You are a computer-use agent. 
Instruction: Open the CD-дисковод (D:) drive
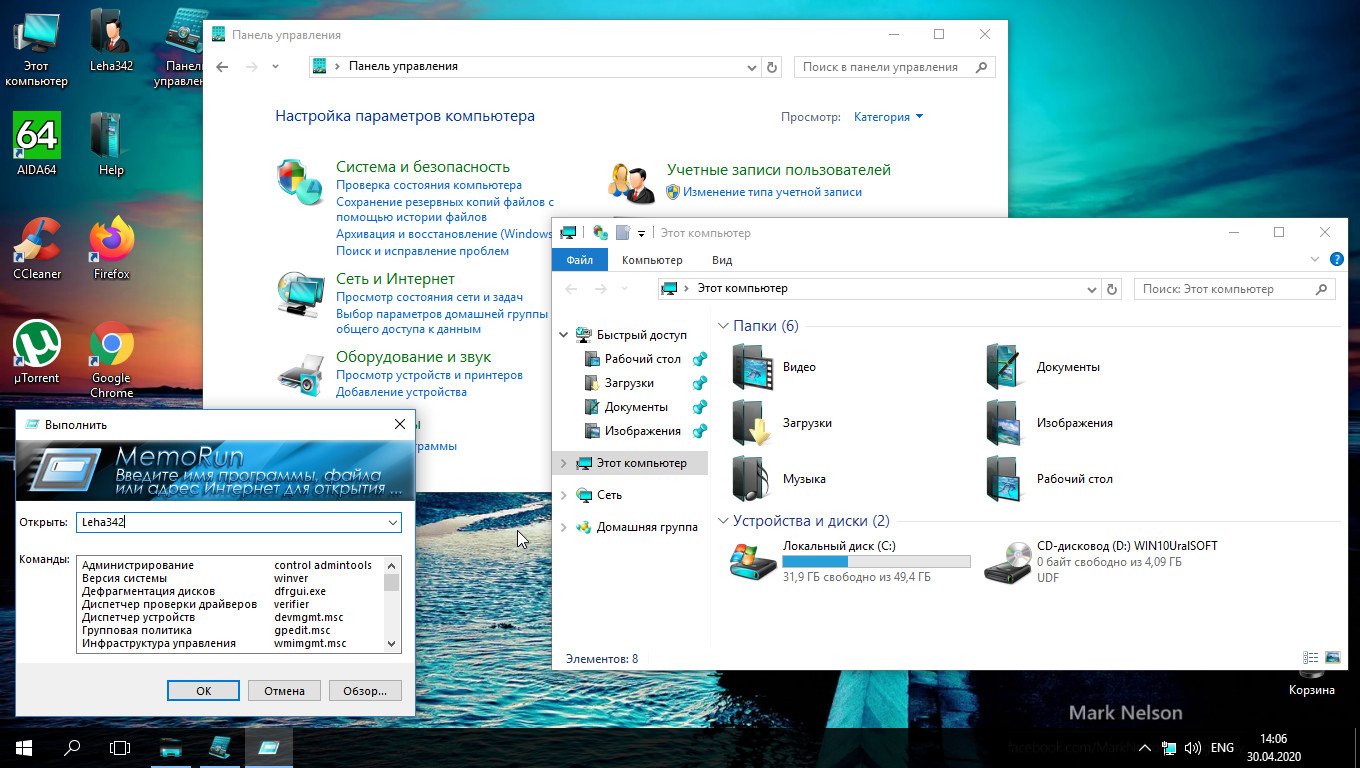click(1100, 562)
